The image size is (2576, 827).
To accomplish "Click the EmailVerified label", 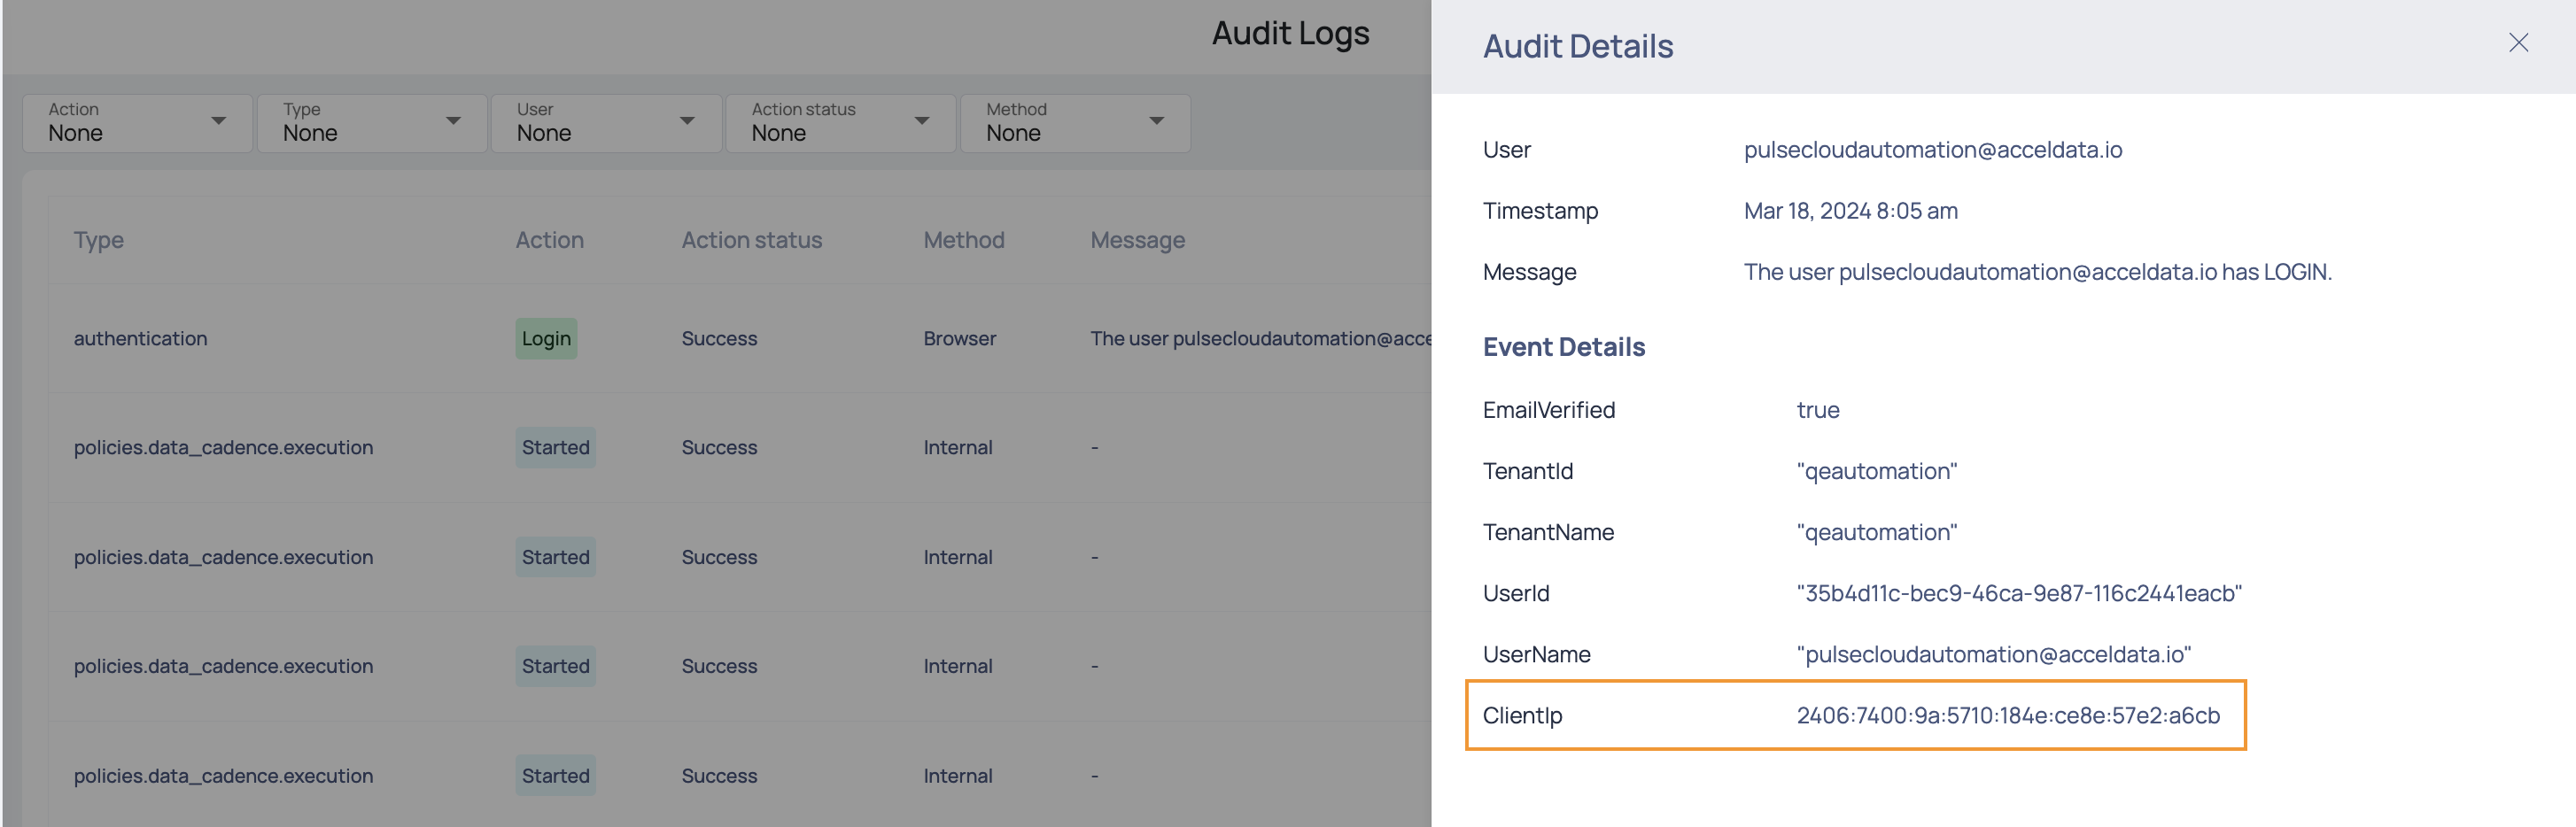I will click(1549, 410).
